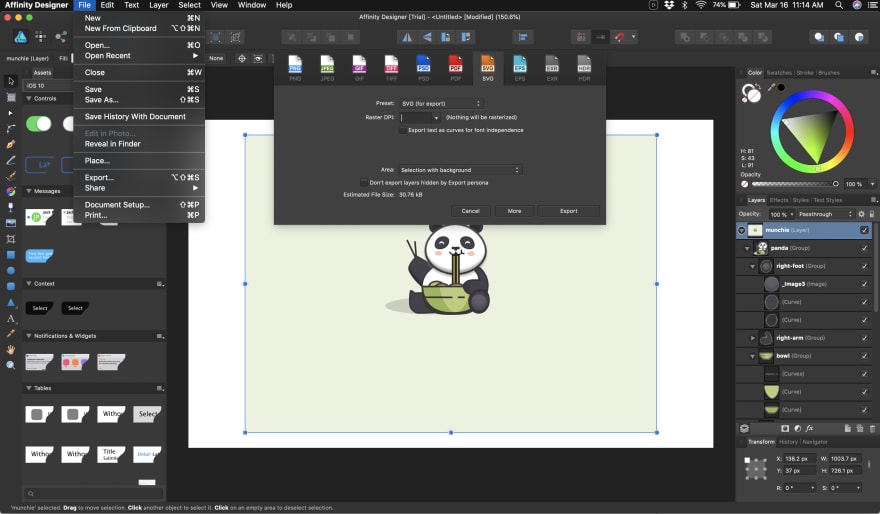Viewport: 880px width, 514px height.
Task: Click the fx layer effects icon
Action: click(x=809, y=428)
